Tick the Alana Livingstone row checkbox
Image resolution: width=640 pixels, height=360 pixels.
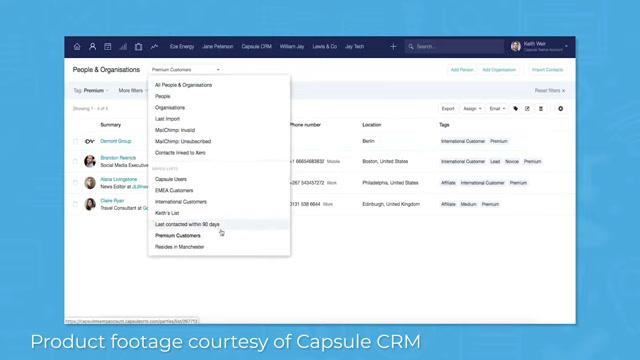click(75, 182)
